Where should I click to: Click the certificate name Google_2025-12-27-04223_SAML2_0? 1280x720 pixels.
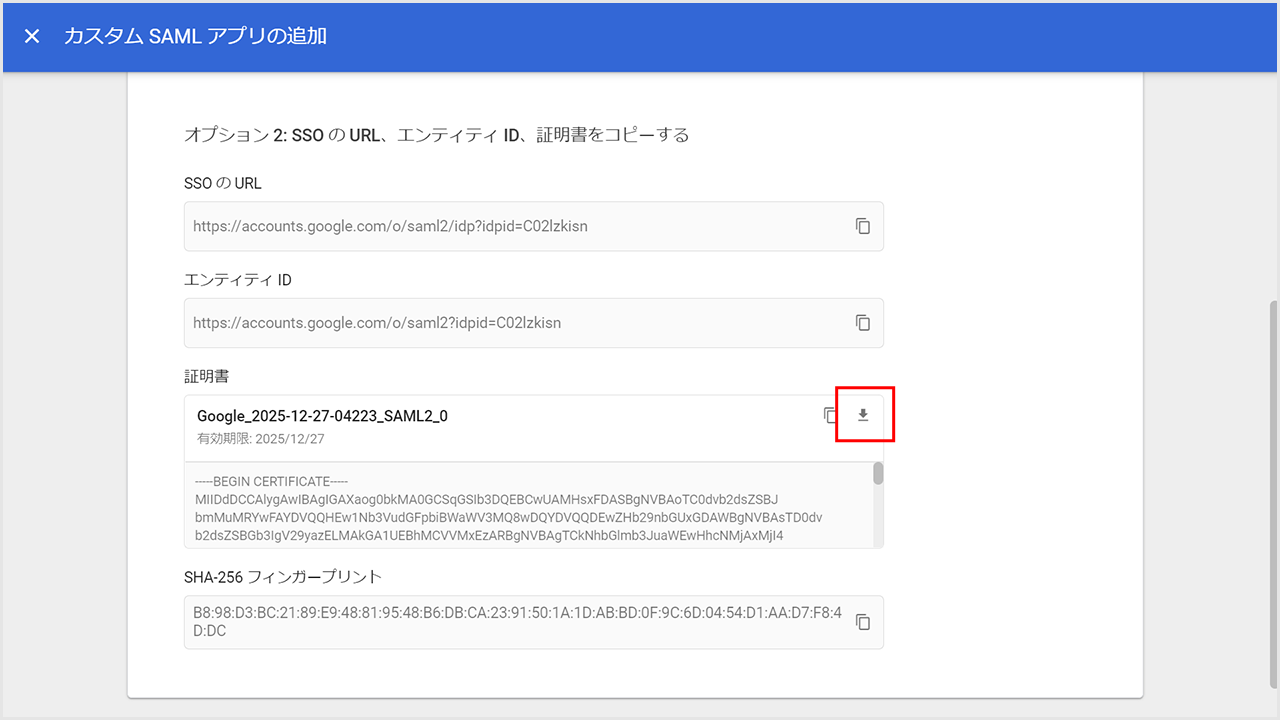tap(322, 416)
